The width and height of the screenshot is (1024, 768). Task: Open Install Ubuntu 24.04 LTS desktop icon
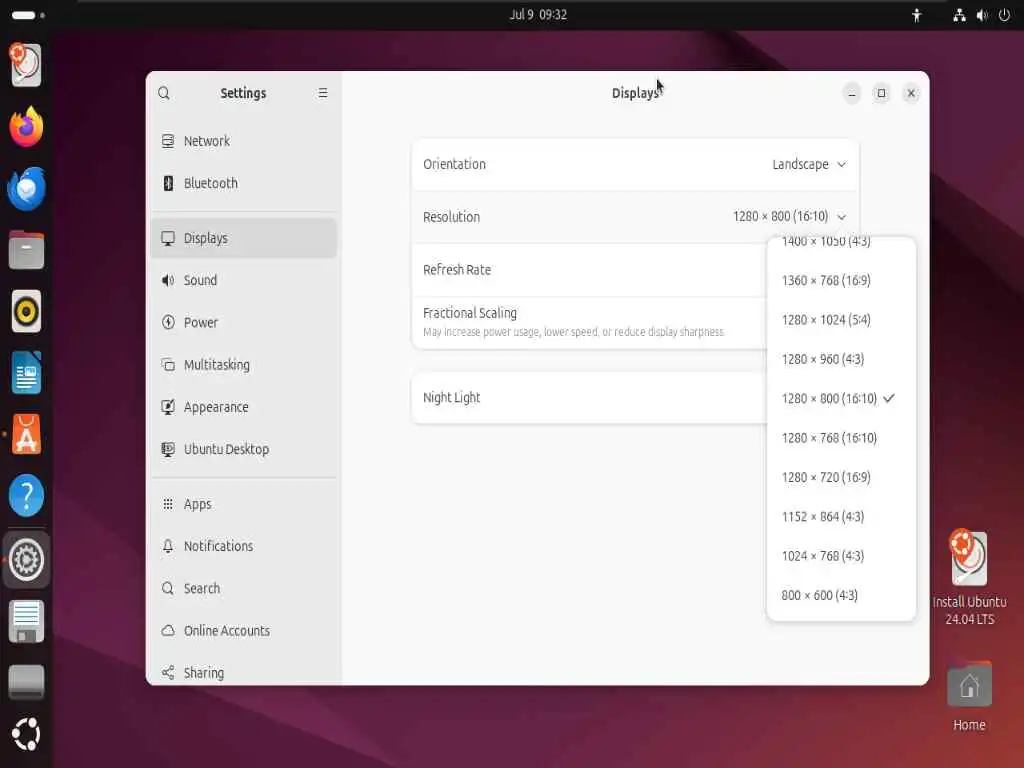(x=969, y=578)
